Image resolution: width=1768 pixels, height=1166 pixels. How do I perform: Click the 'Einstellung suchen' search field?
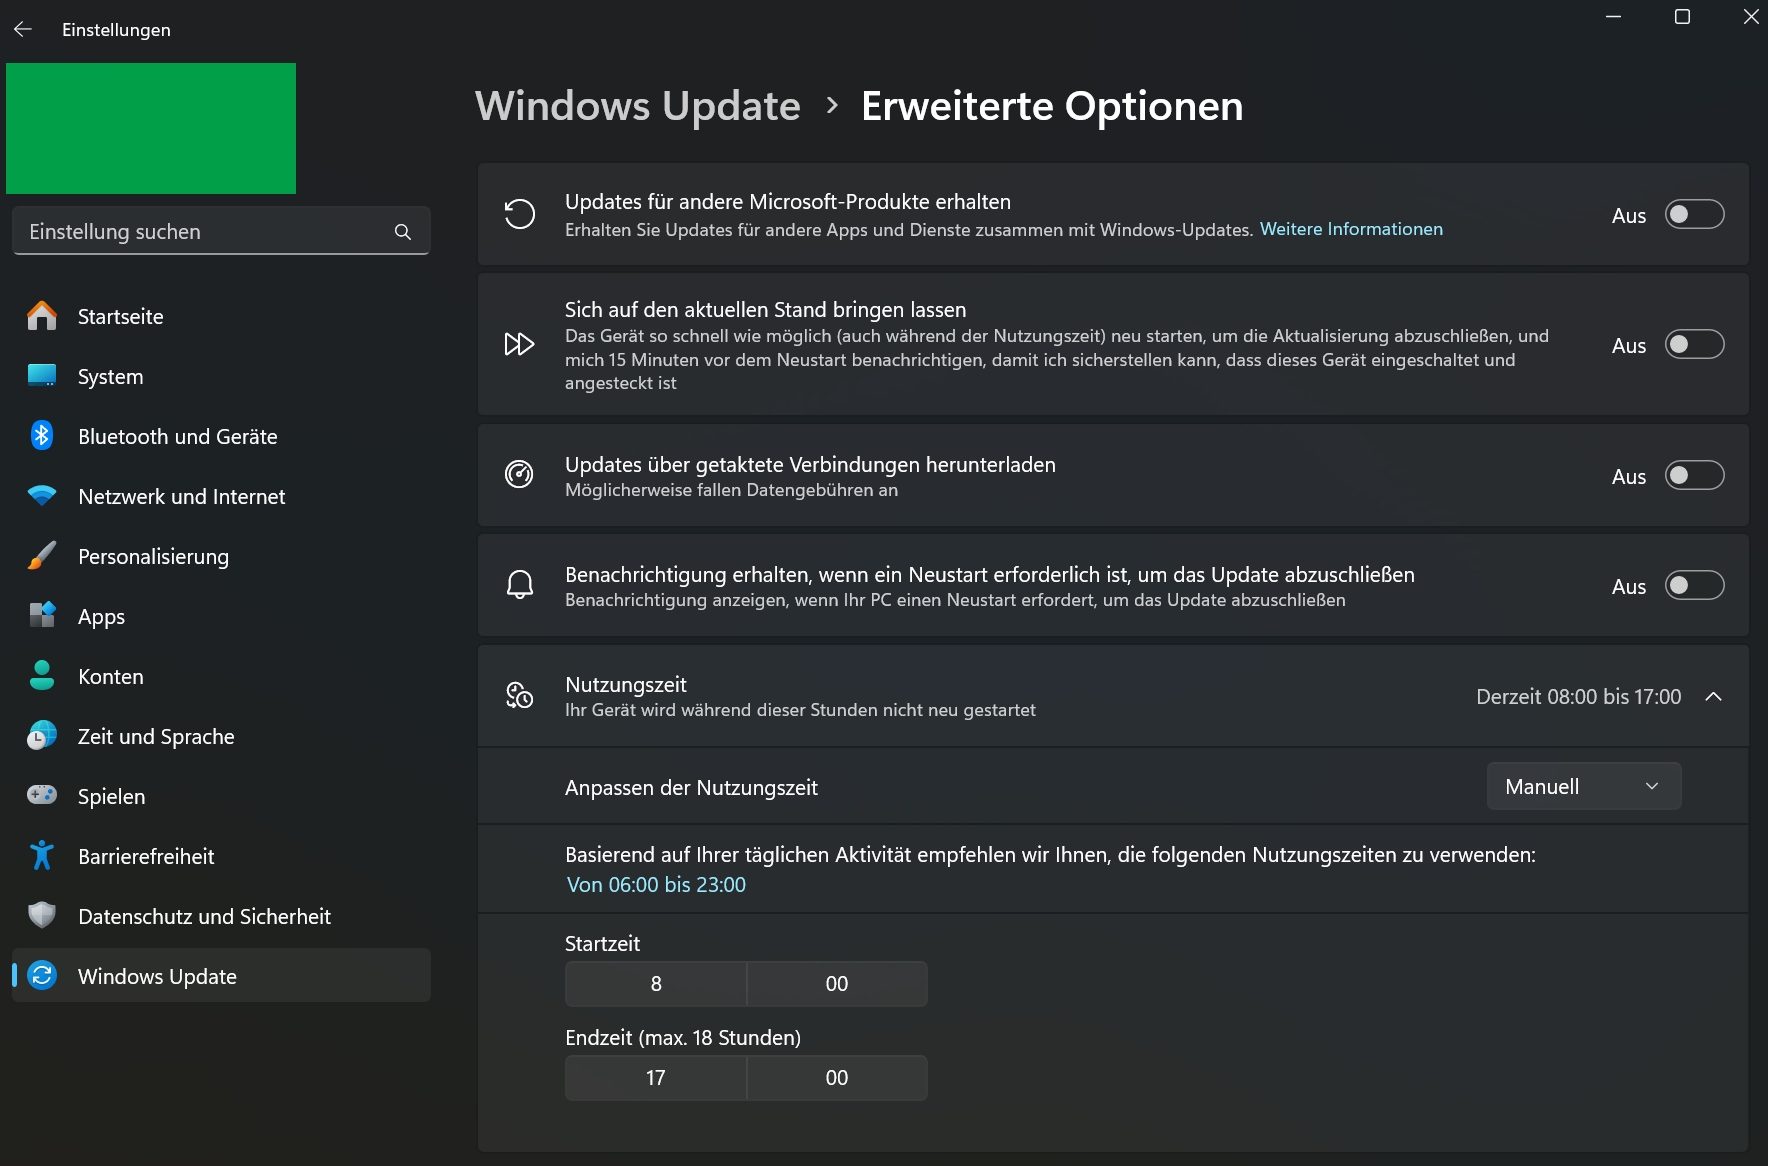coord(221,232)
